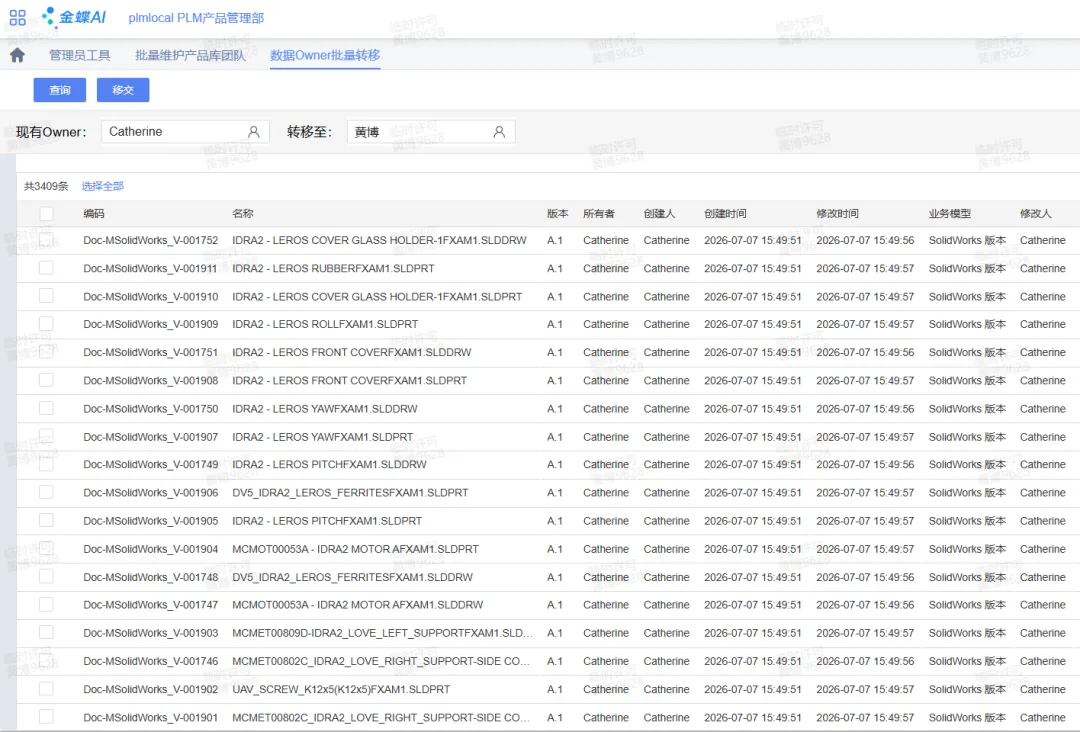1080x732 pixels.
Task: Check row Doc-MSolidWorks_V-001902
Action: (46, 689)
